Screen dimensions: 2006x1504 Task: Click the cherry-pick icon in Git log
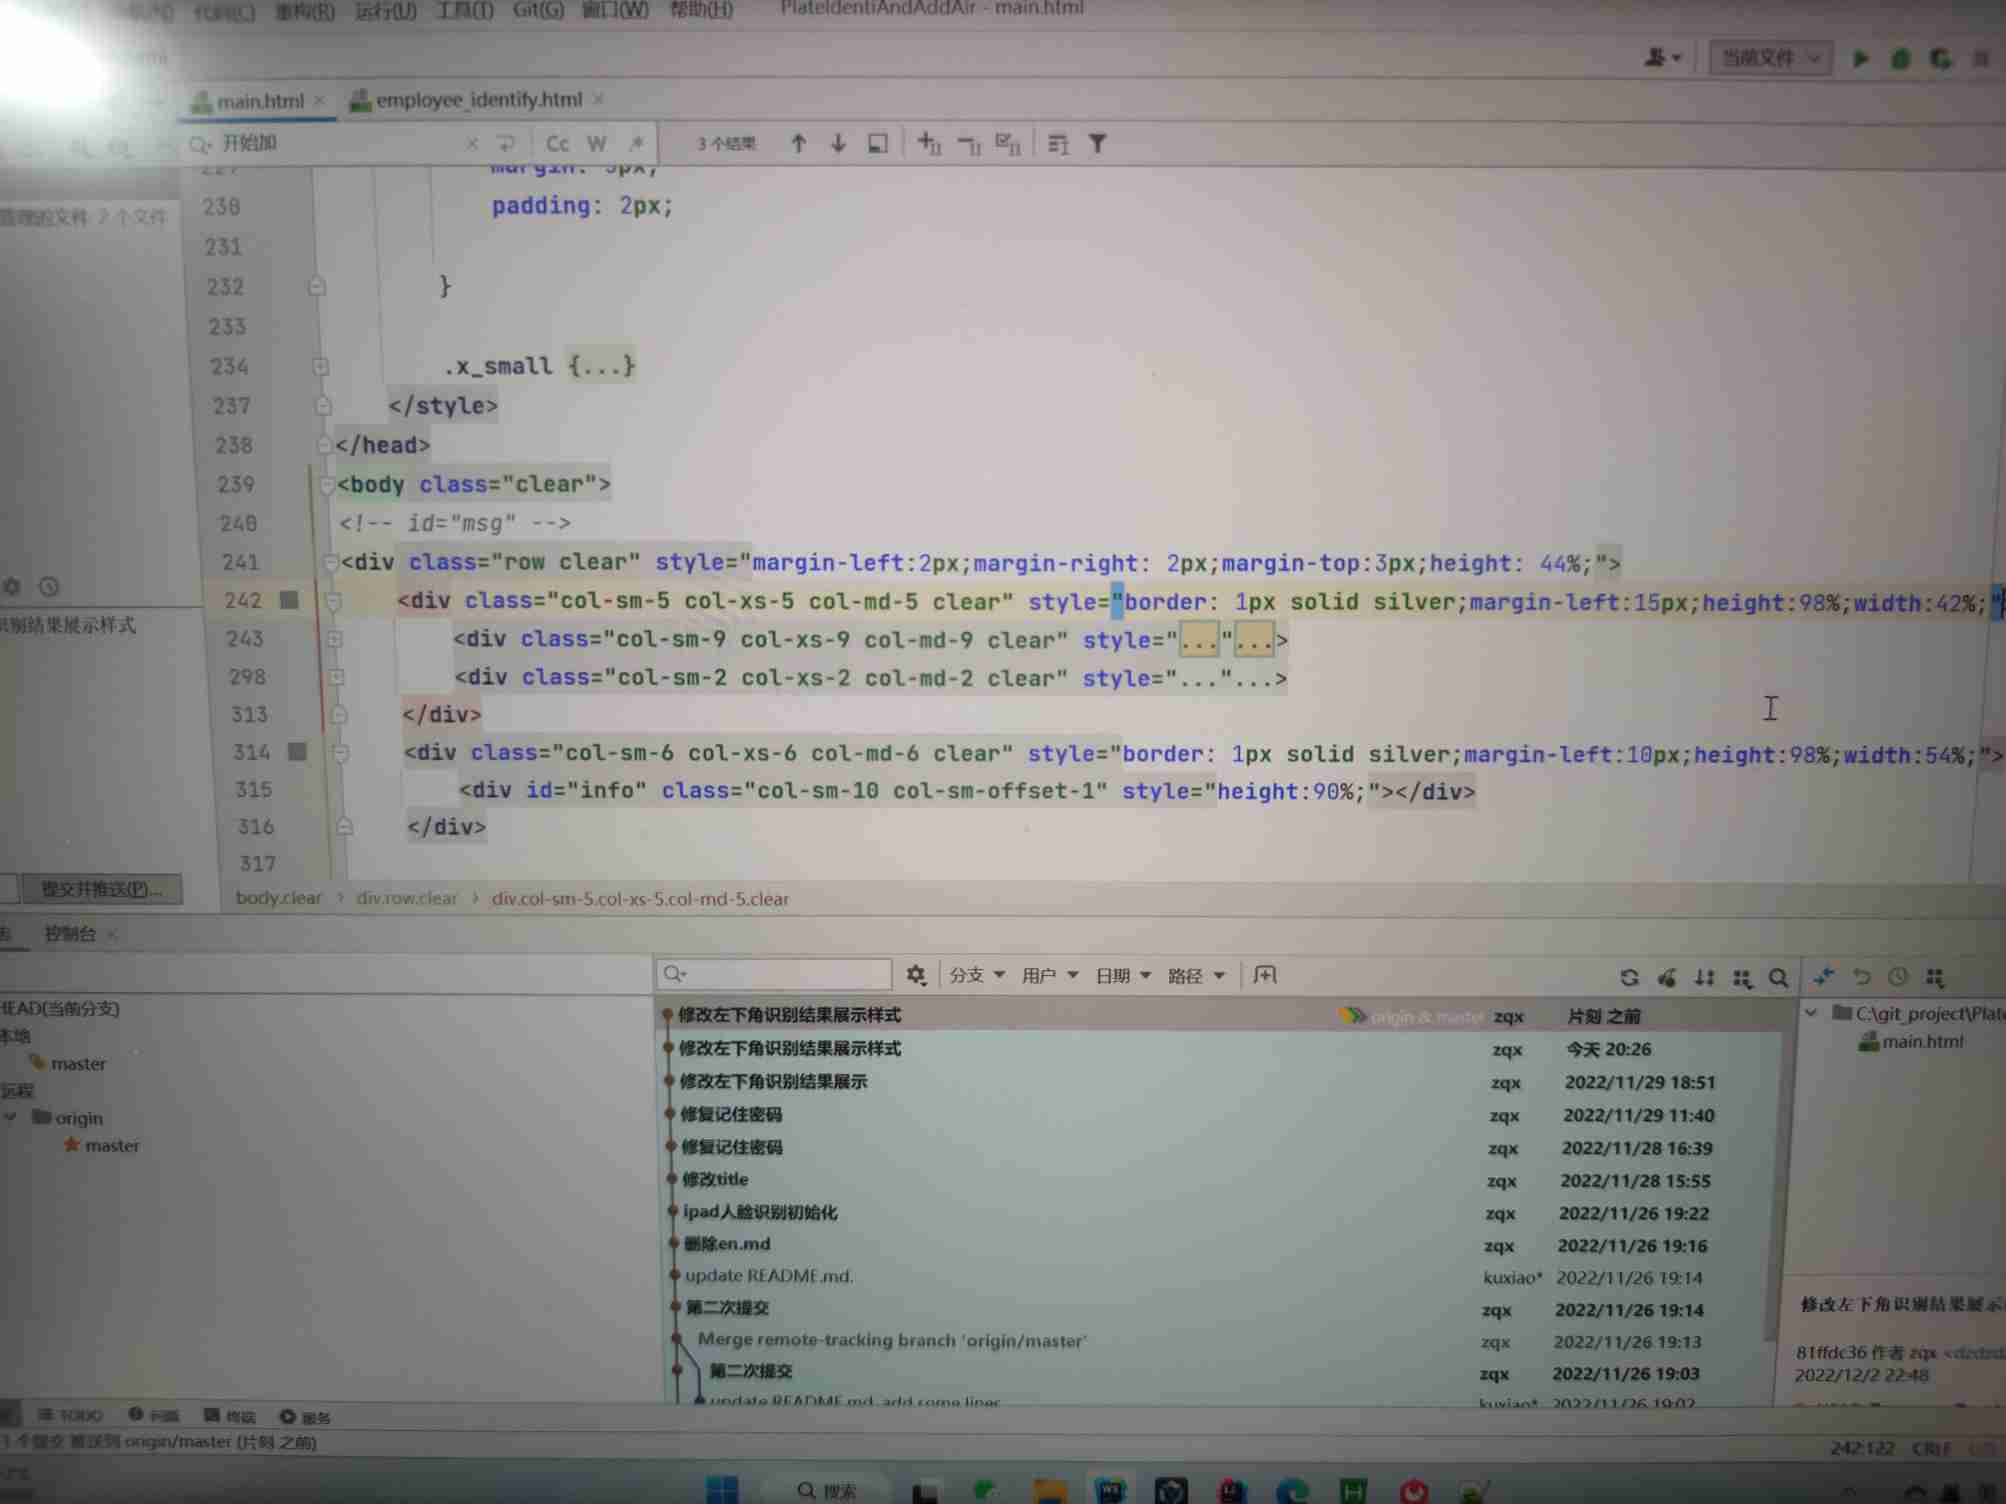click(x=1667, y=977)
